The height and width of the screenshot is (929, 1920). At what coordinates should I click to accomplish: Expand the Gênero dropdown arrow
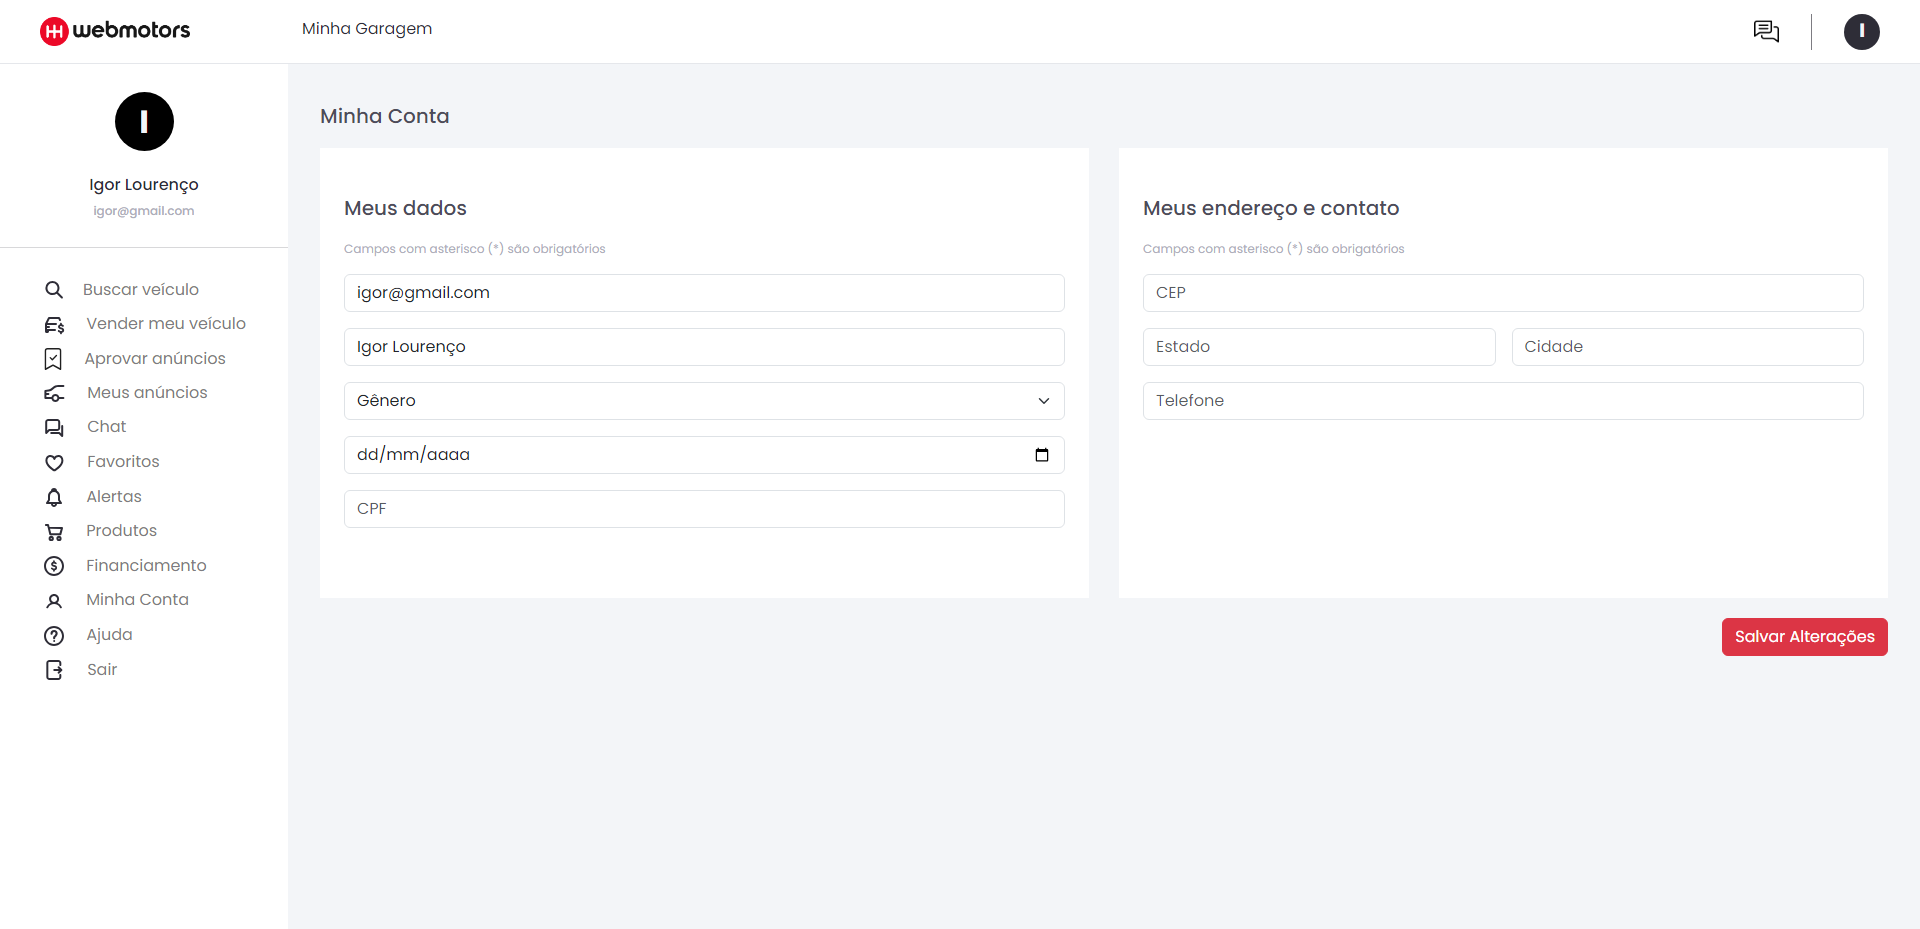click(x=1044, y=401)
